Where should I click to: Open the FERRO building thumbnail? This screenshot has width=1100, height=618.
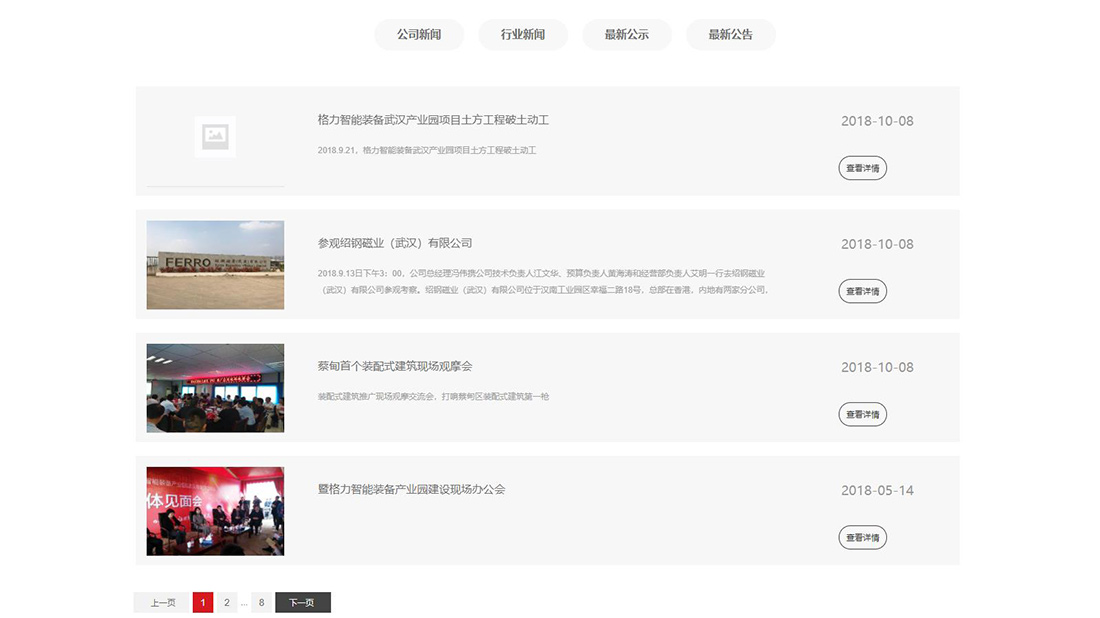(x=215, y=265)
